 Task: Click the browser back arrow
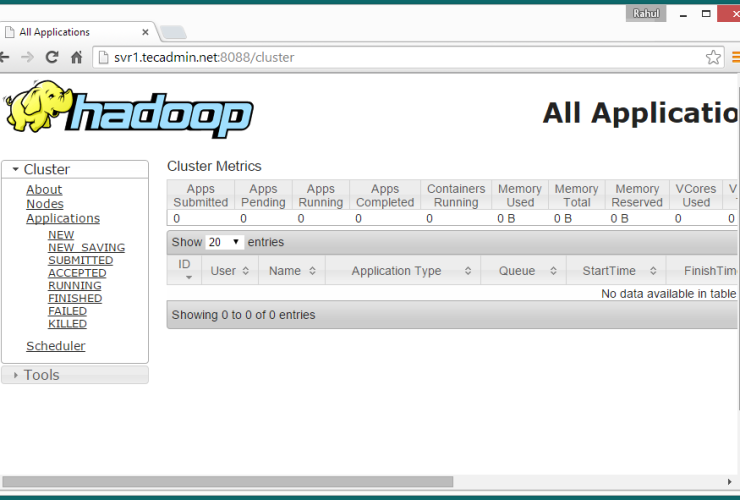tap(4, 58)
